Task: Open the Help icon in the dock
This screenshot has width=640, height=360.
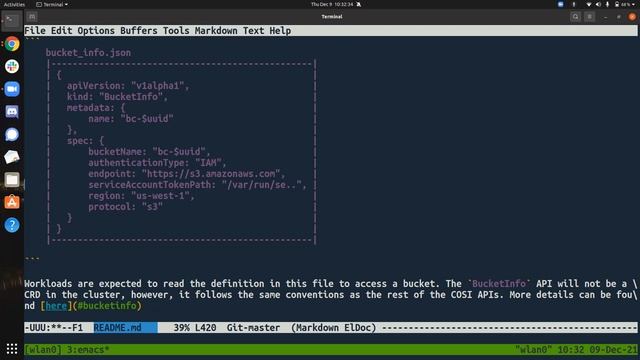Action: coord(12,225)
